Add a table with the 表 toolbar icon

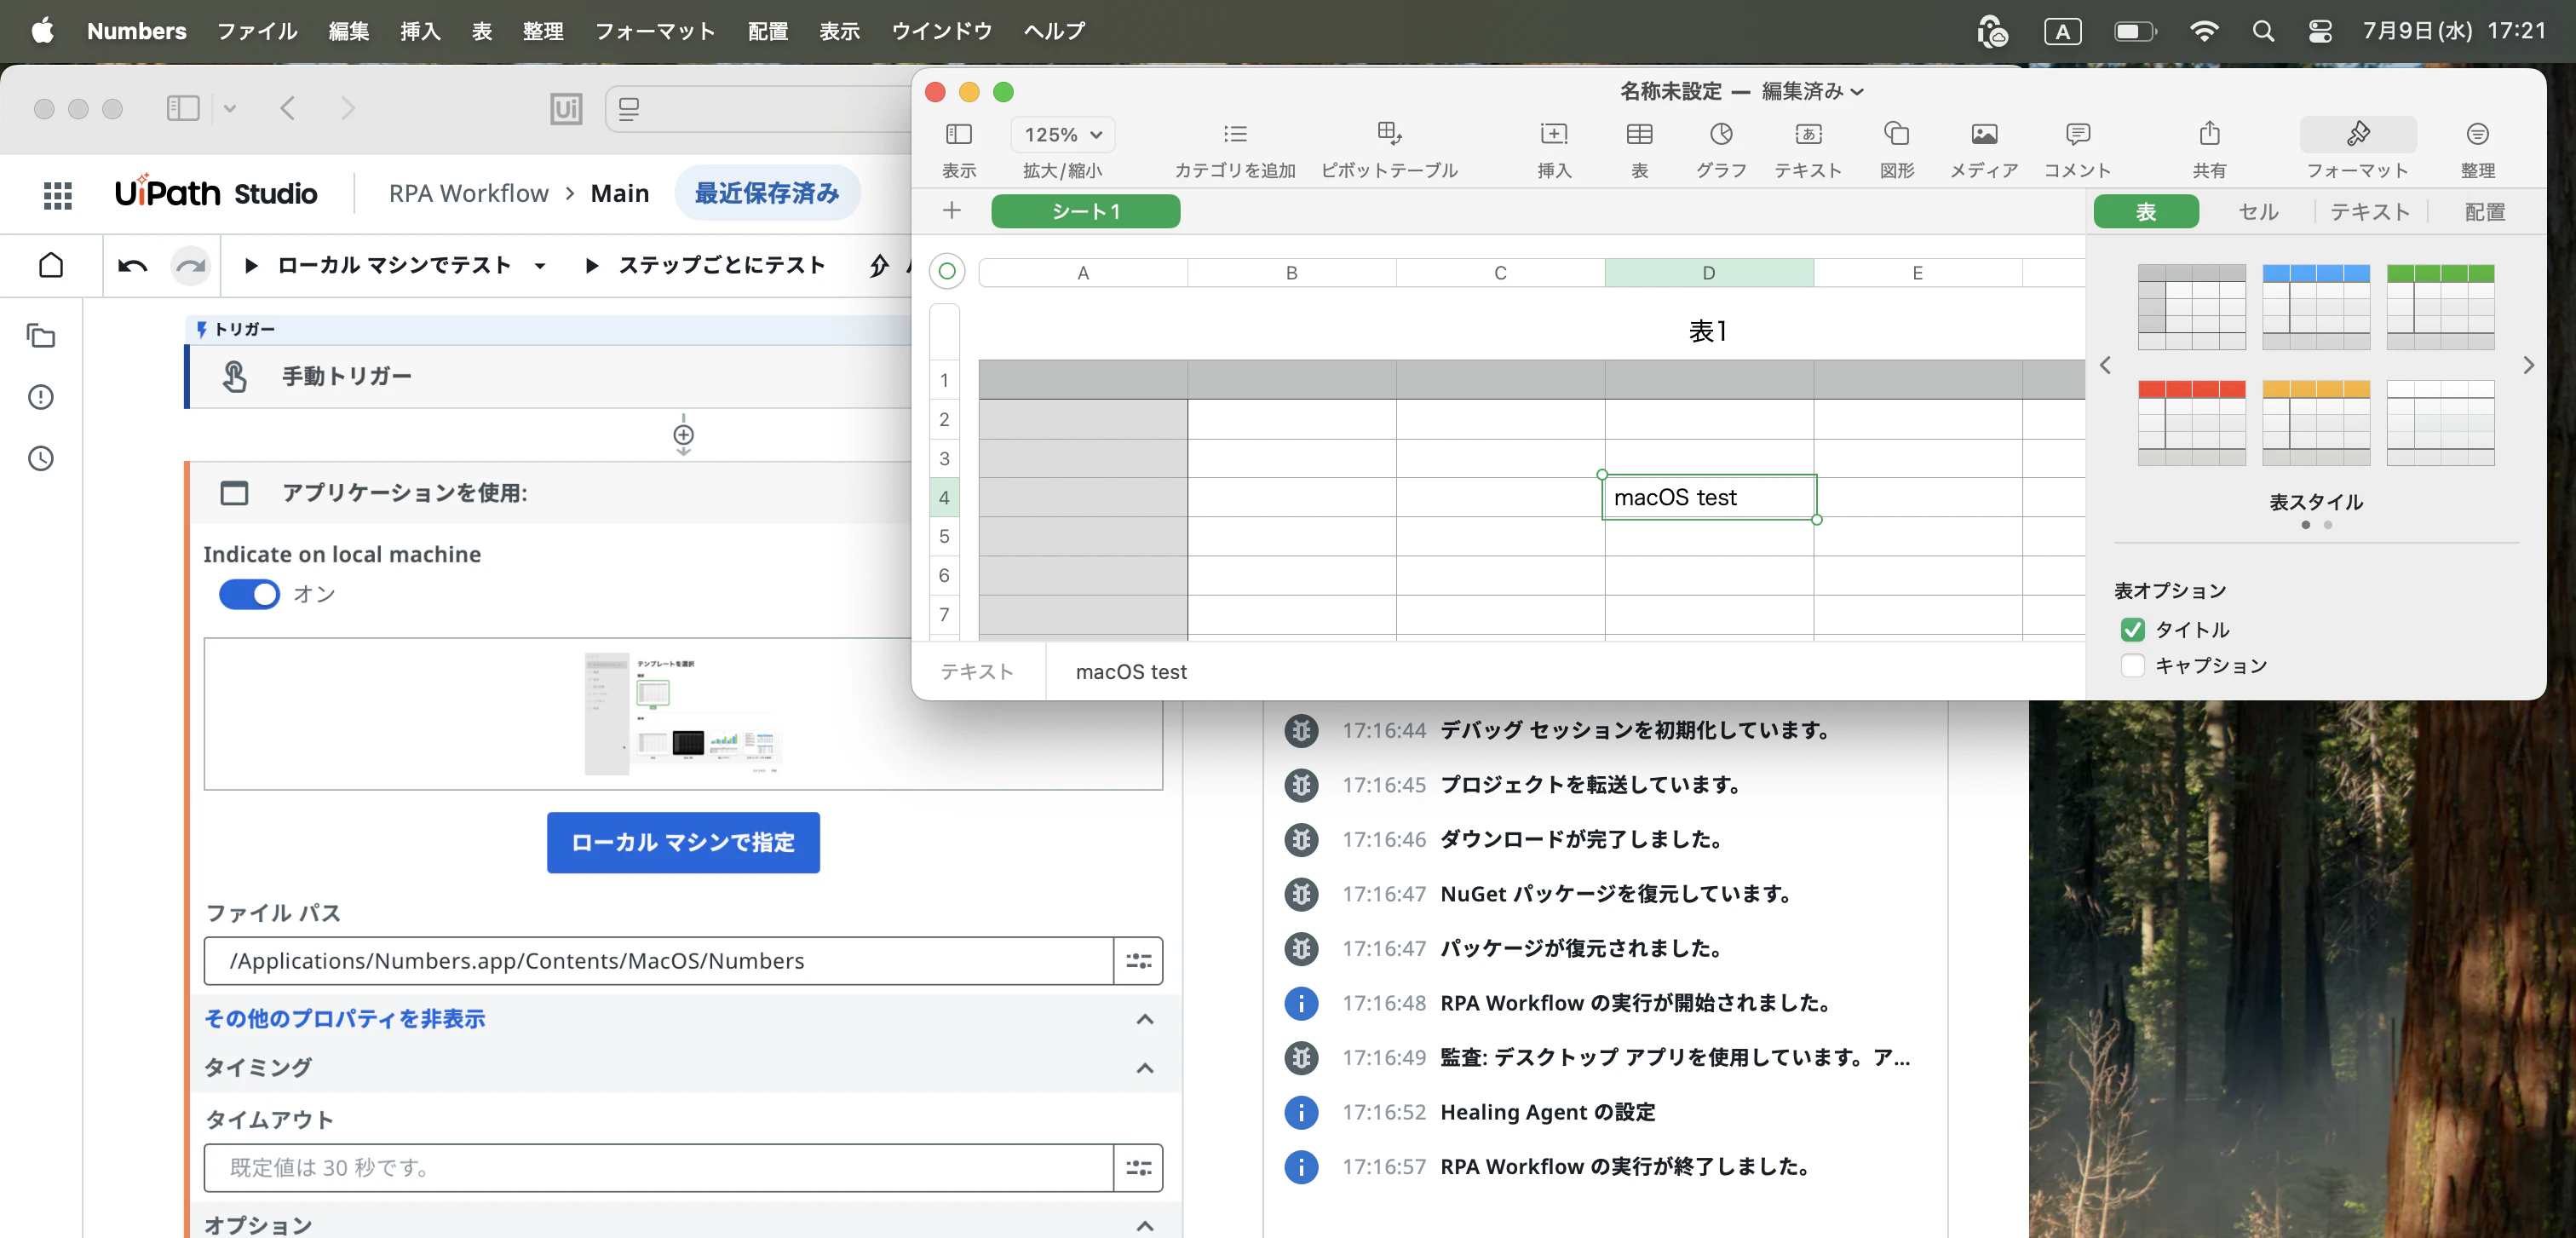(x=1640, y=134)
